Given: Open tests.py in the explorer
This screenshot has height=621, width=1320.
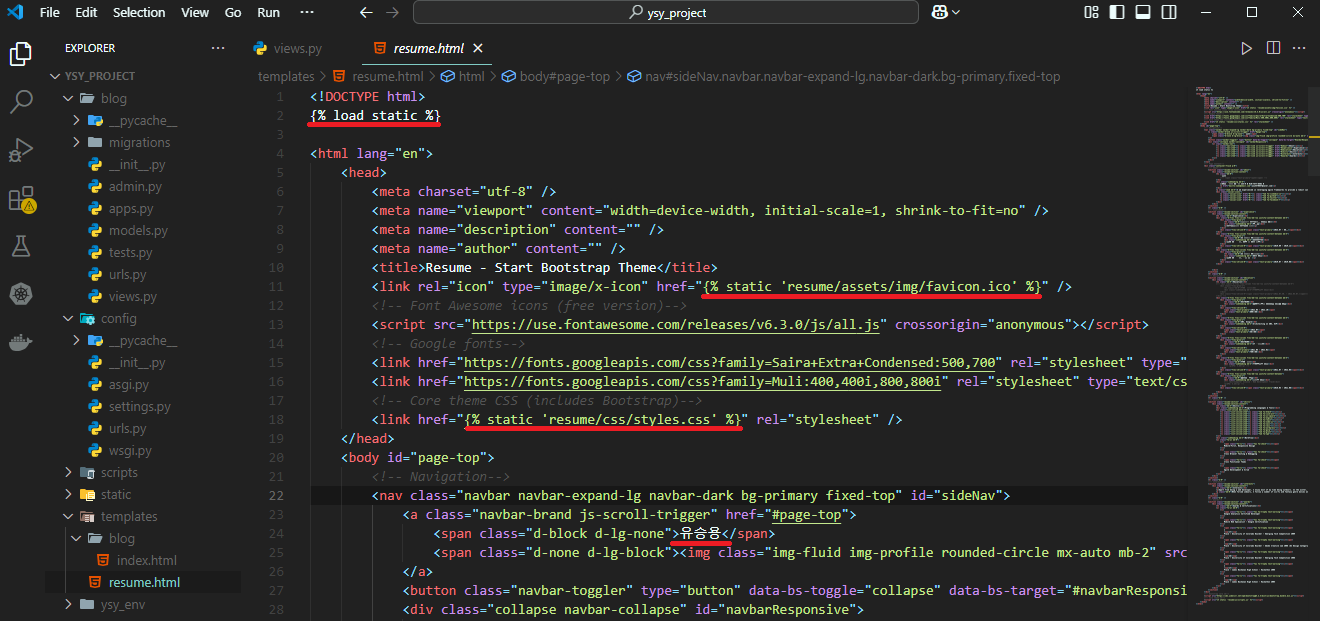Looking at the screenshot, I should point(131,252).
